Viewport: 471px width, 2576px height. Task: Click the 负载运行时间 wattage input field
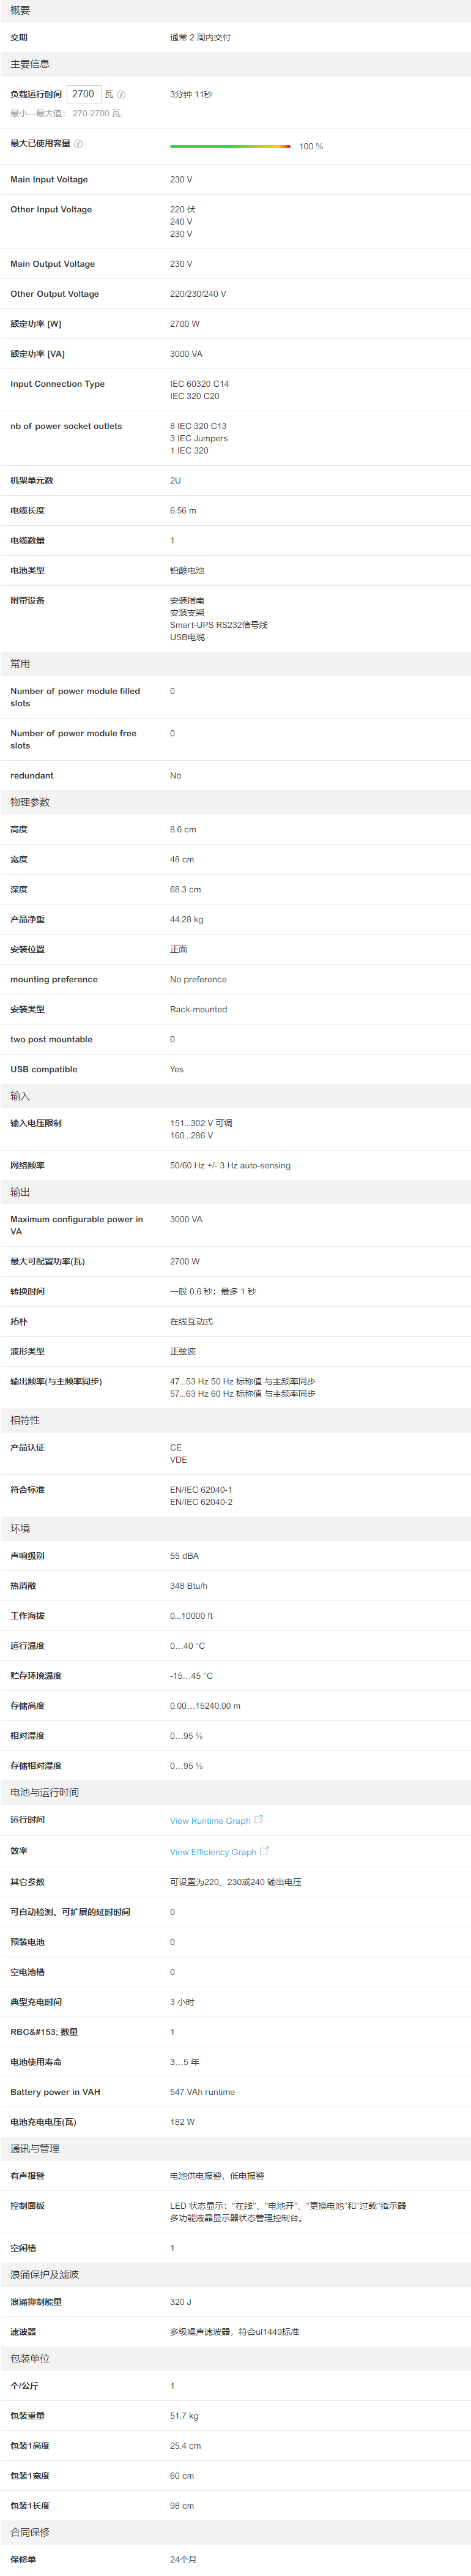(x=84, y=94)
